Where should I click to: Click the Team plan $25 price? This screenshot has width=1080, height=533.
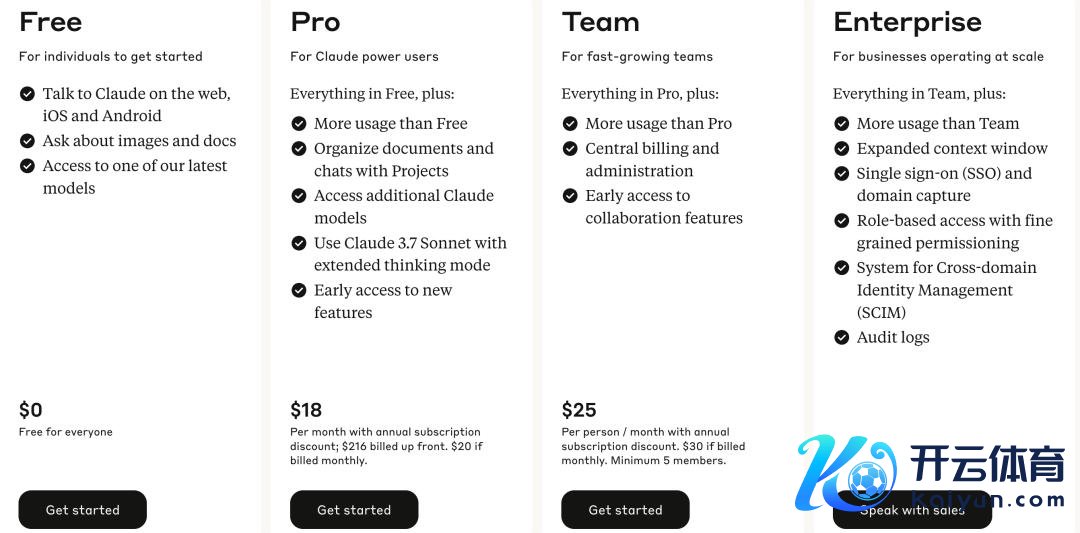tap(578, 410)
